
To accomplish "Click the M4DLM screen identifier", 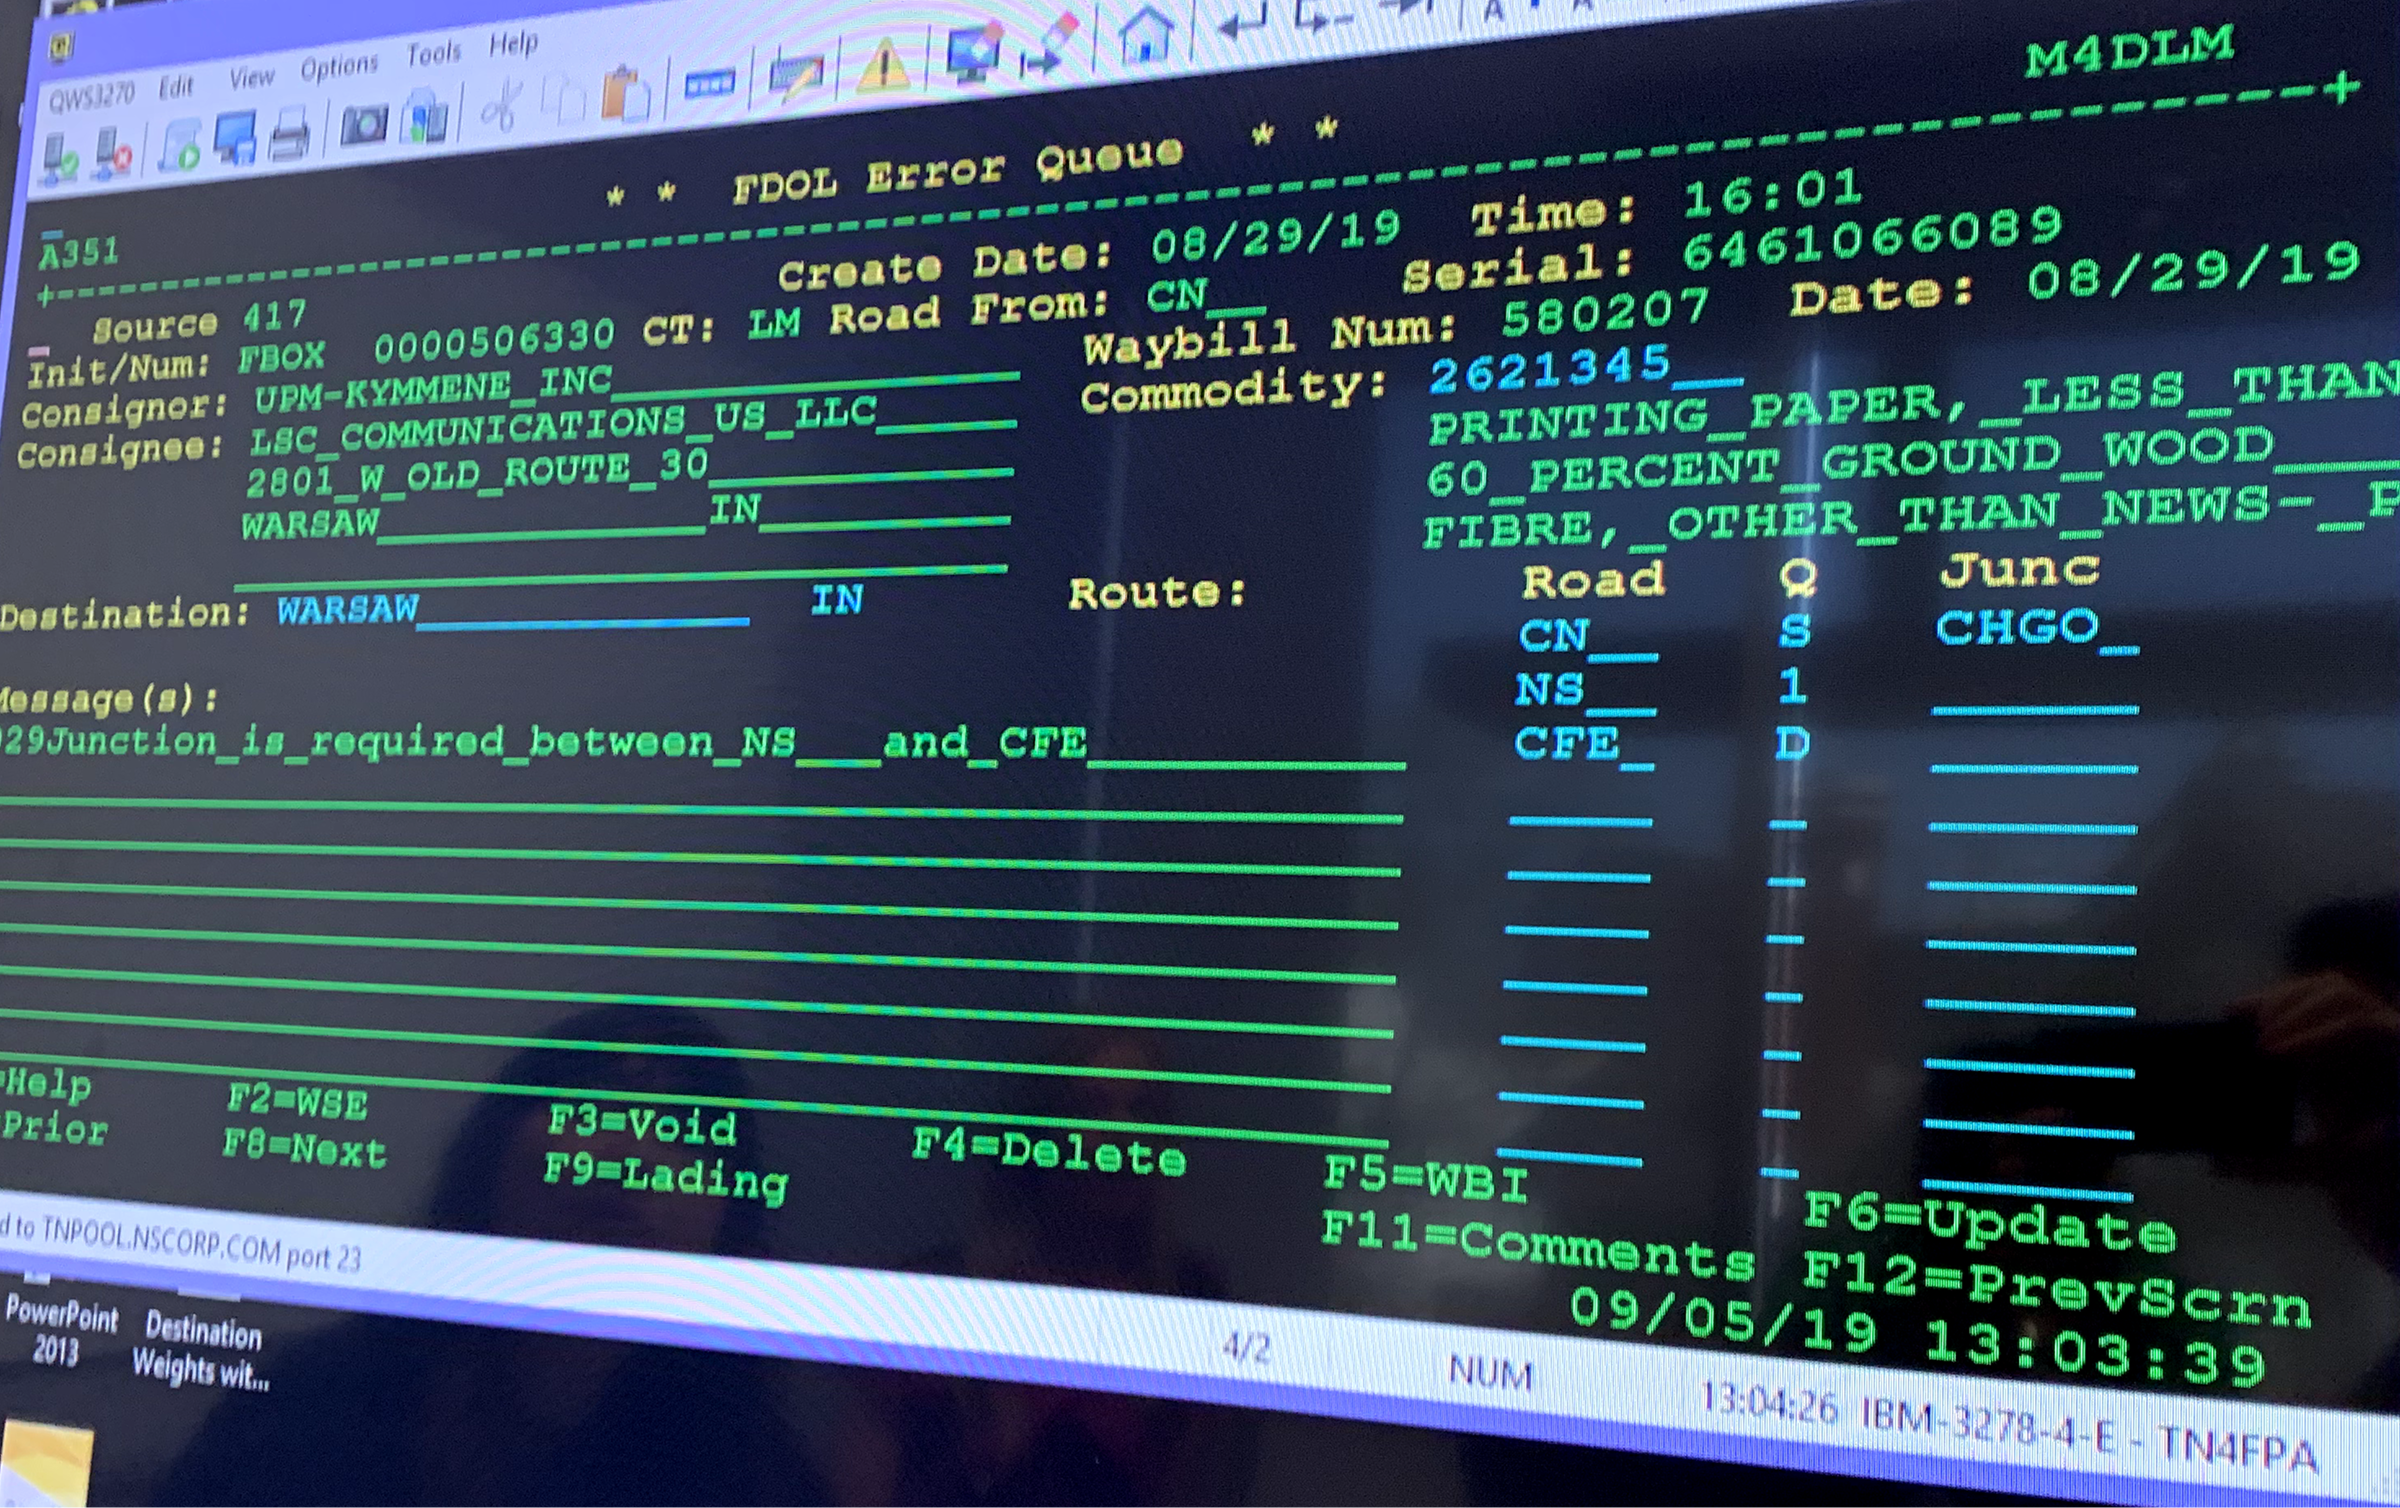I will click(x=2129, y=50).
